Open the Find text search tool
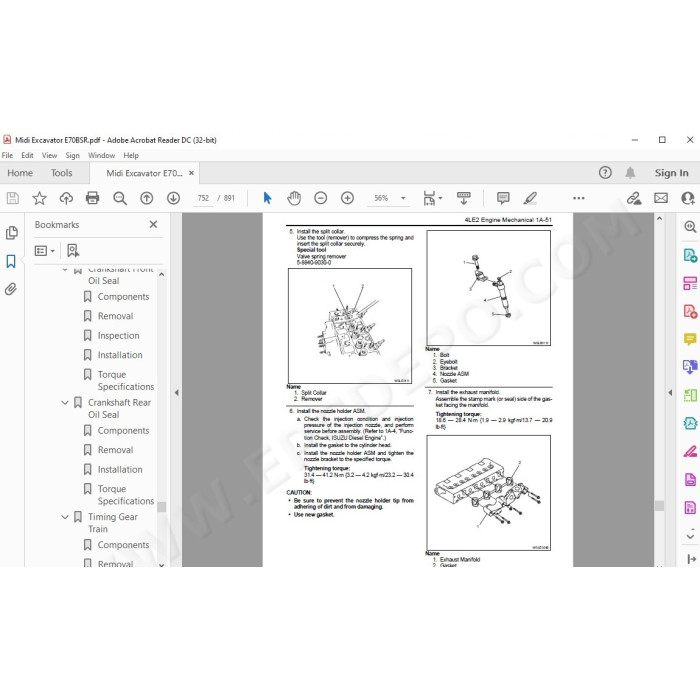Screen dimensions: 700x700 point(120,198)
